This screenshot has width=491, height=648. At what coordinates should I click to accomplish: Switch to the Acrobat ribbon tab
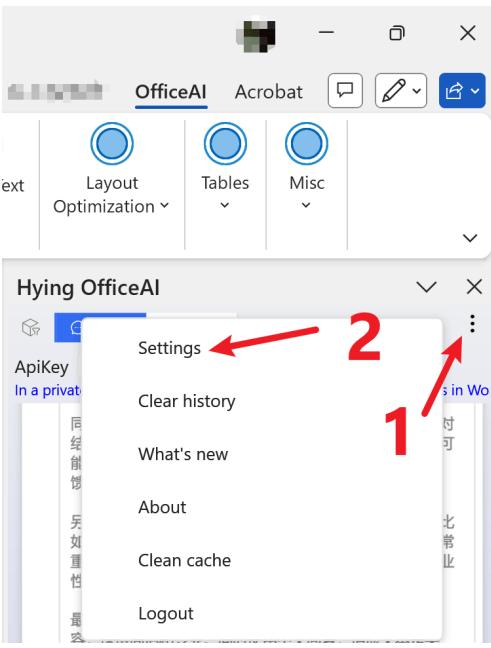point(269,92)
